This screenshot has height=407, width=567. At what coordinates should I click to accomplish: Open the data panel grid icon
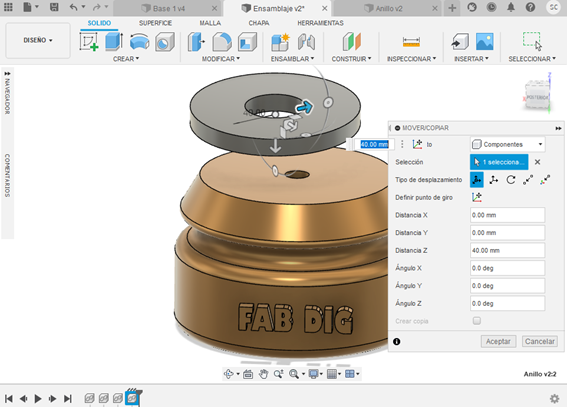8,7
